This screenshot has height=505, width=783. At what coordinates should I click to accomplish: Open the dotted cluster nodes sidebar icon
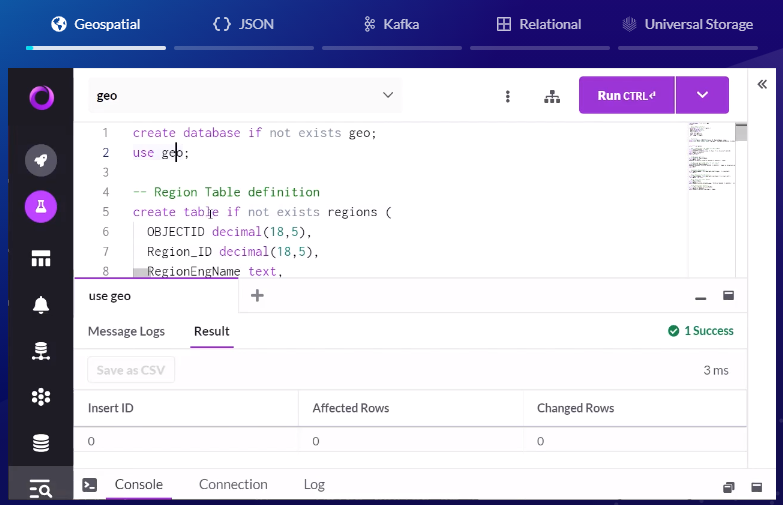tap(41, 397)
